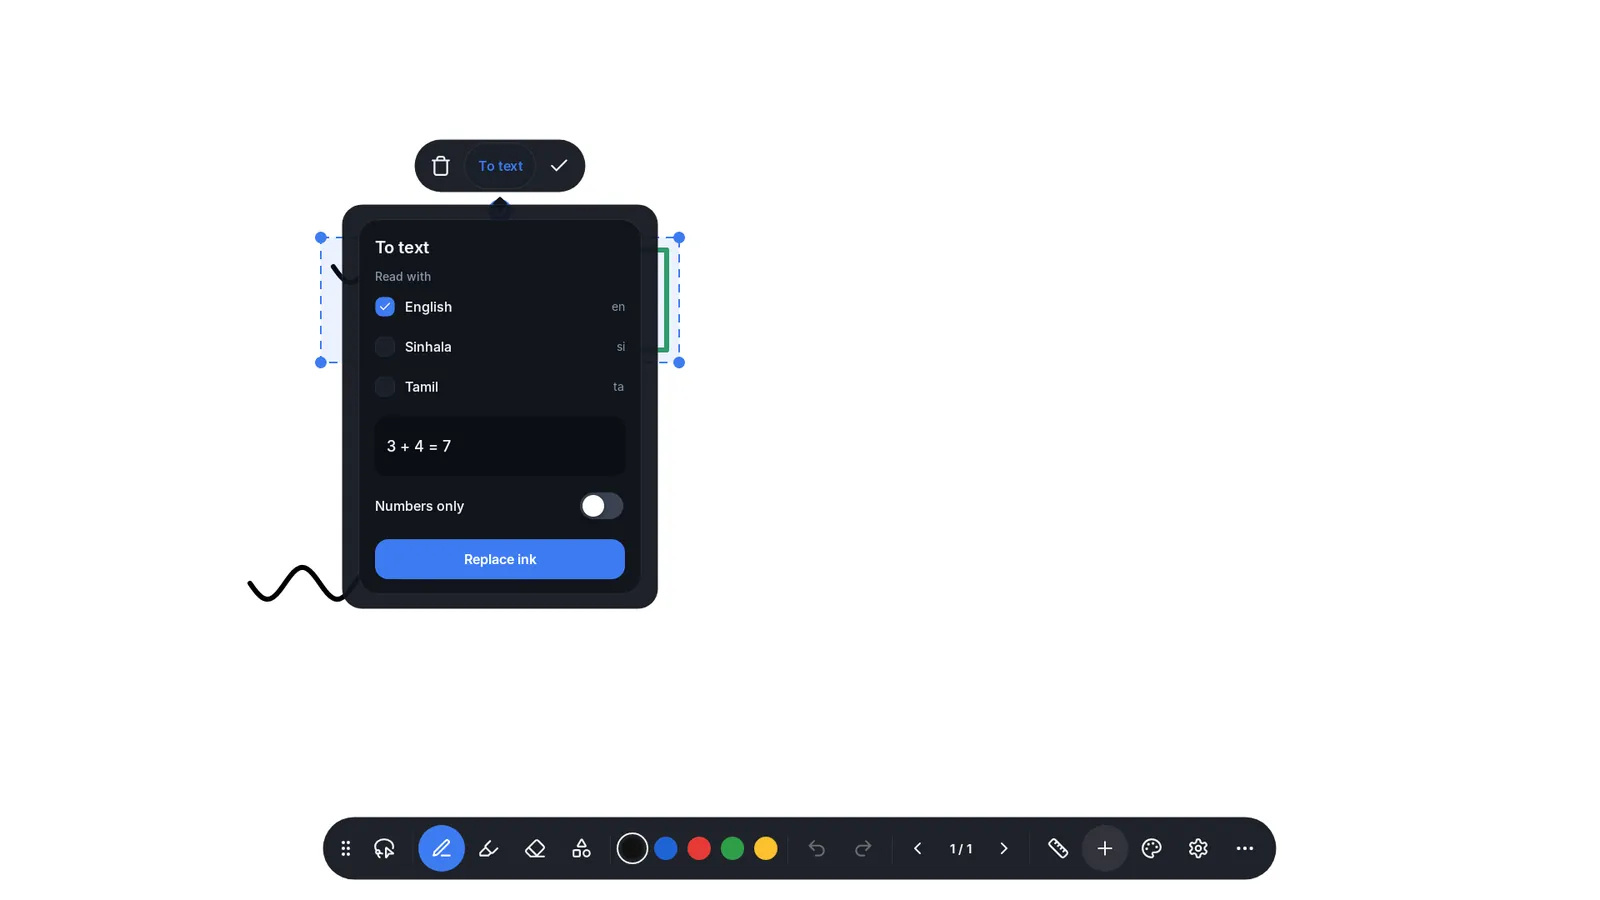The height and width of the screenshot is (900, 1600).
Task: Open the color palette theme icon
Action: [1152, 849]
